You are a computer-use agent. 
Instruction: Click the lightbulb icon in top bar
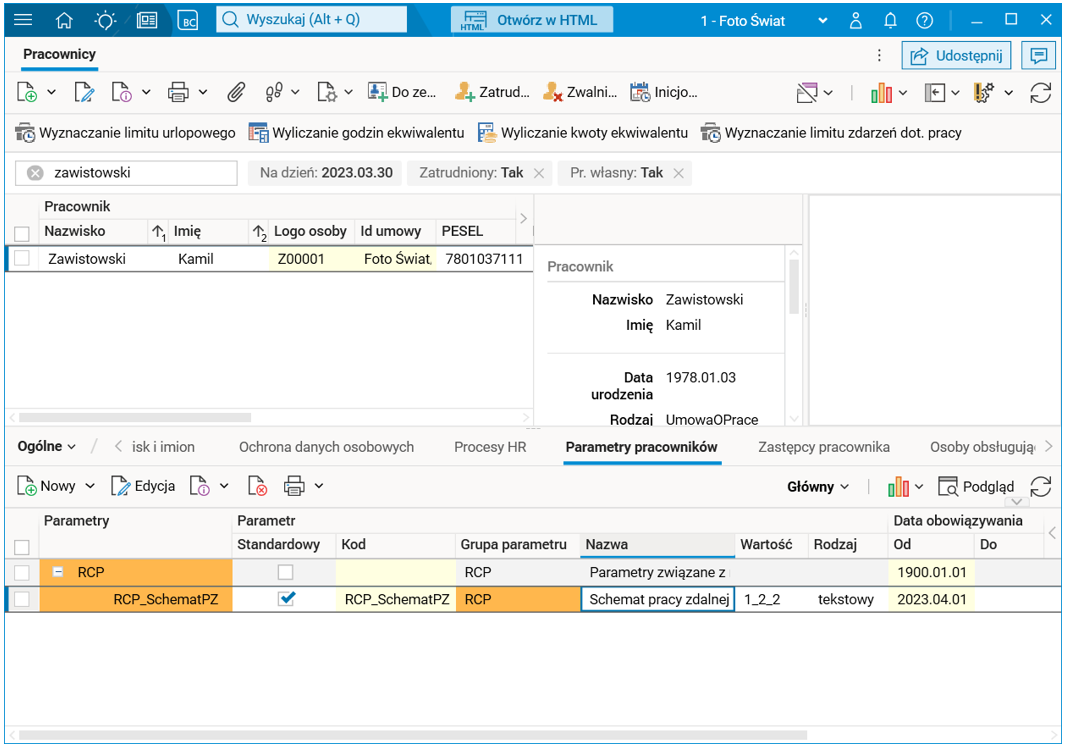(x=105, y=20)
